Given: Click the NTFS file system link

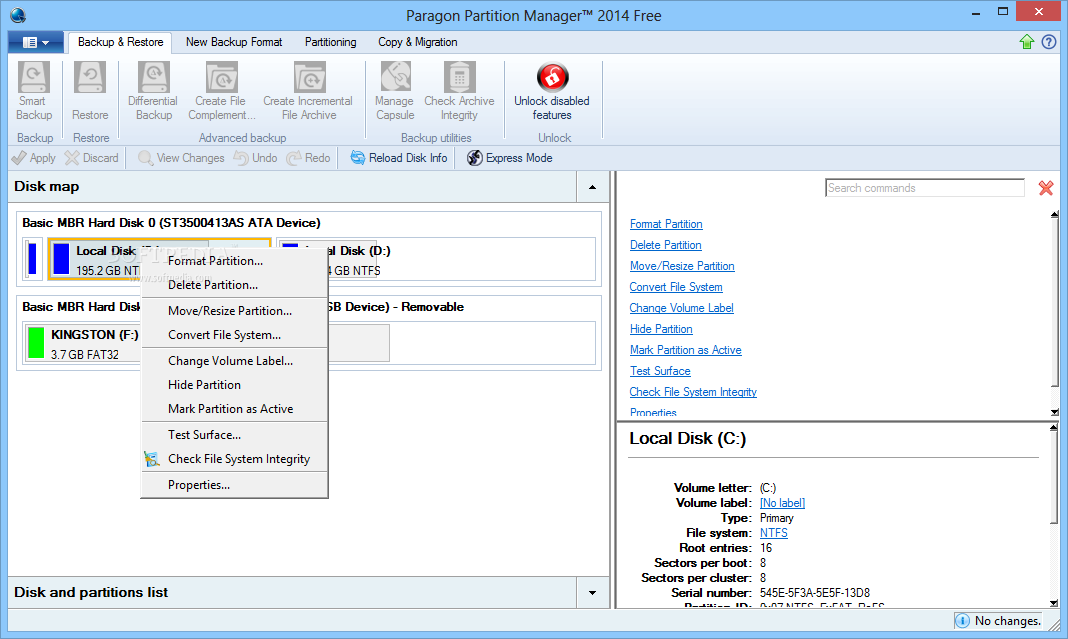Looking at the screenshot, I should coord(773,533).
